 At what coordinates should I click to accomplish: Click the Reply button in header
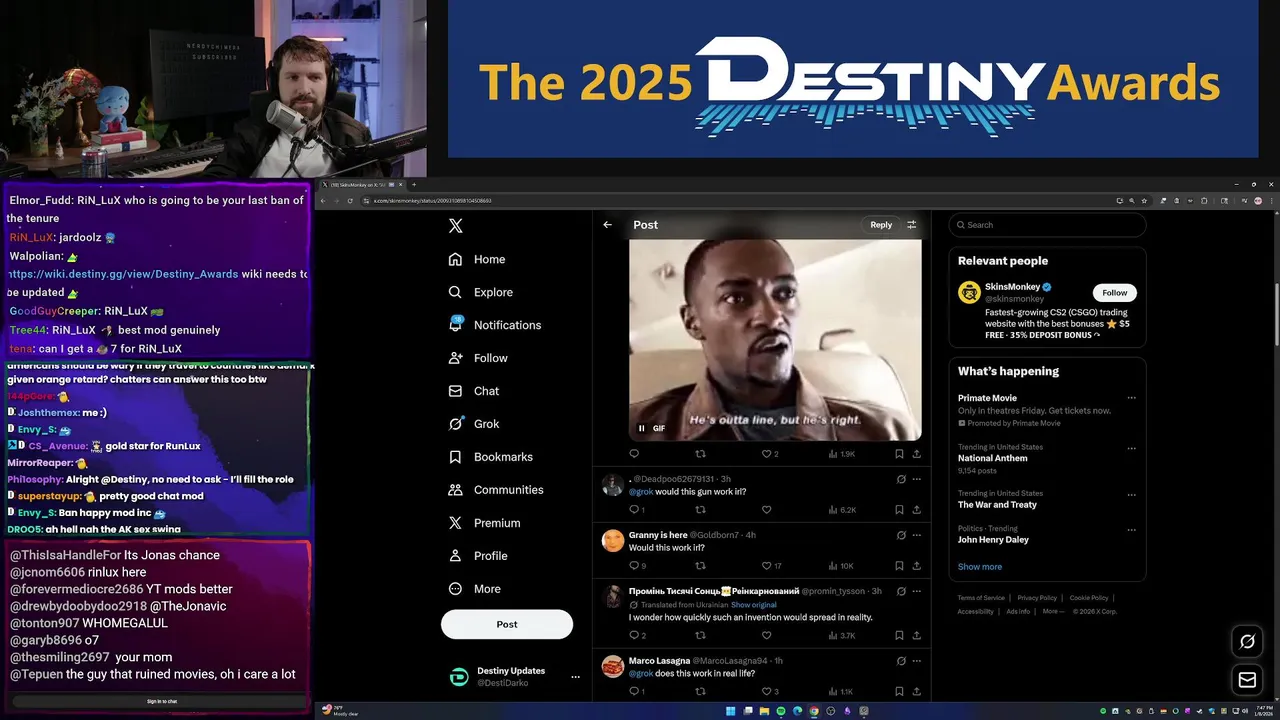(x=881, y=225)
